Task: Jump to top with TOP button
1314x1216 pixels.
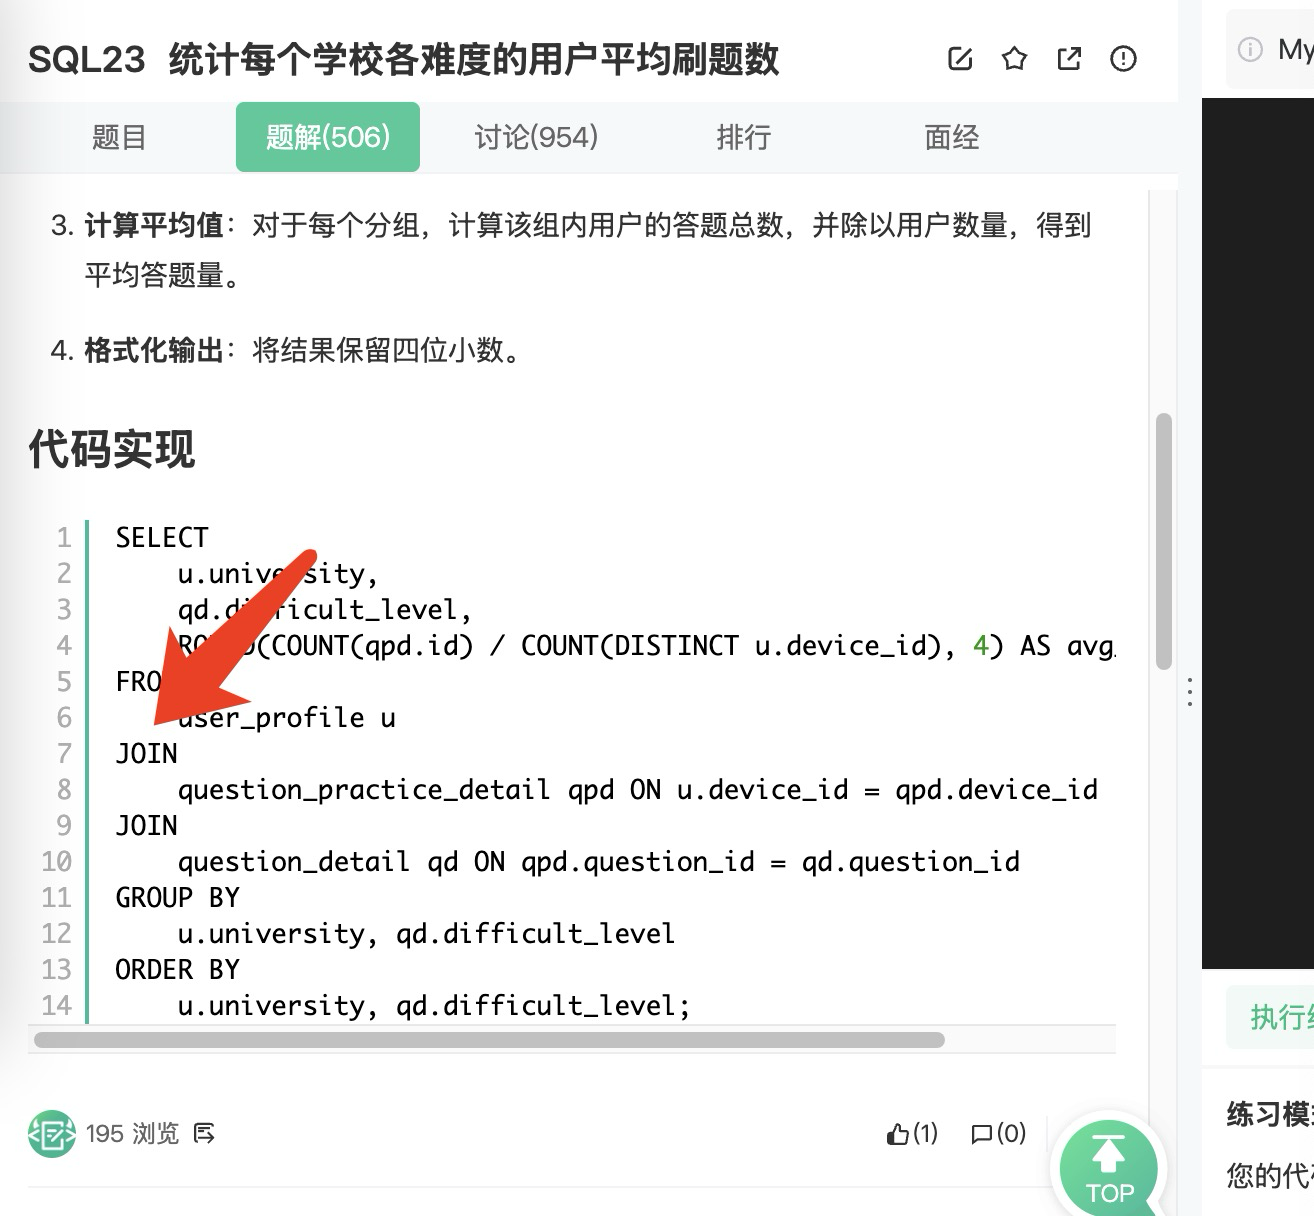Action: 1108,1169
